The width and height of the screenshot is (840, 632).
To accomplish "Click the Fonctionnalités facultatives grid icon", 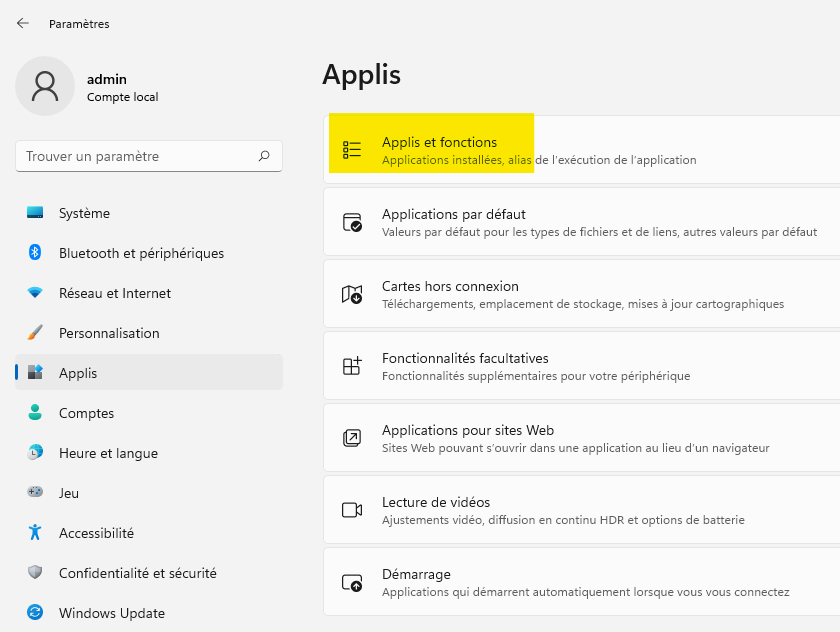I will pyautogui.click(x=352, y=366).
